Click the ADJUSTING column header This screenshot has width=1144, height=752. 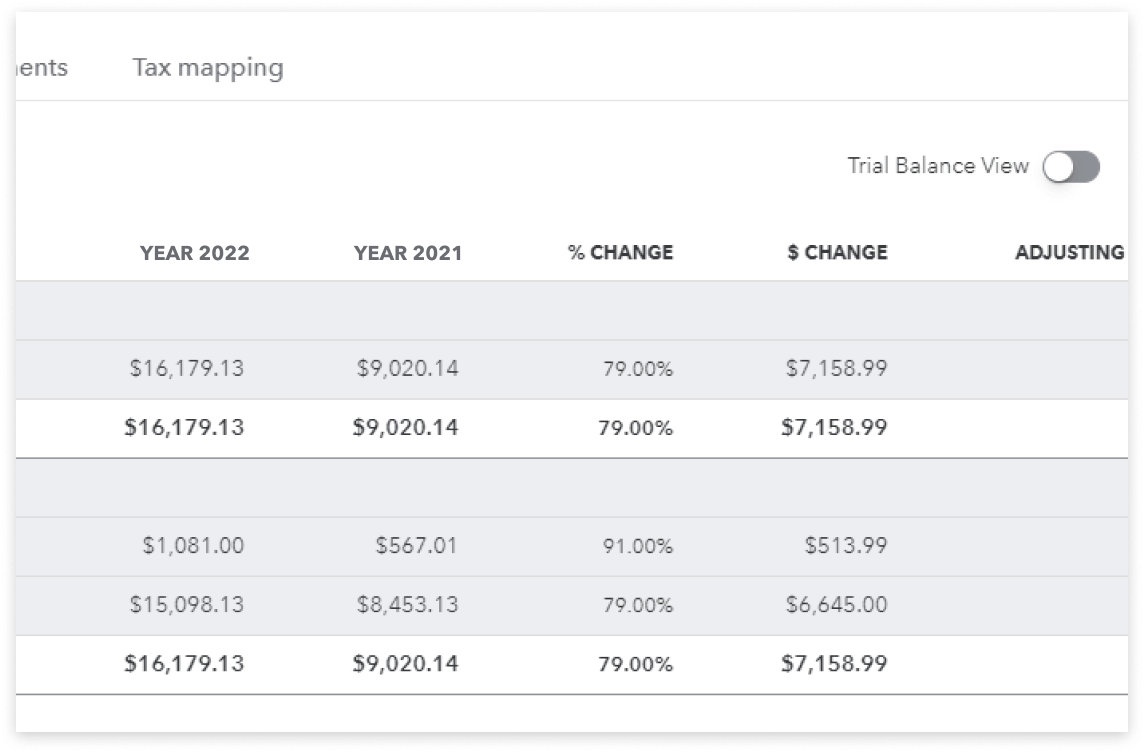coord(1069,253)
